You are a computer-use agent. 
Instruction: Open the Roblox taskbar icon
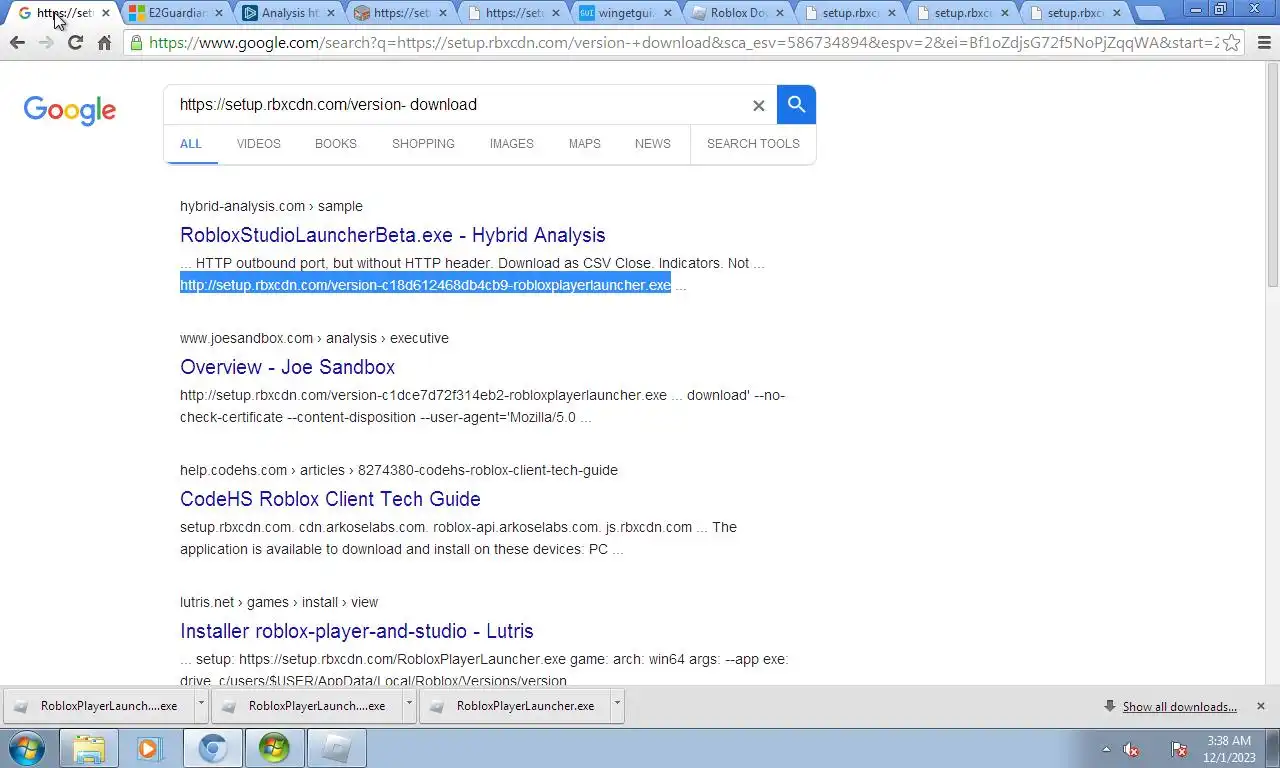click(x=336, y=748)
